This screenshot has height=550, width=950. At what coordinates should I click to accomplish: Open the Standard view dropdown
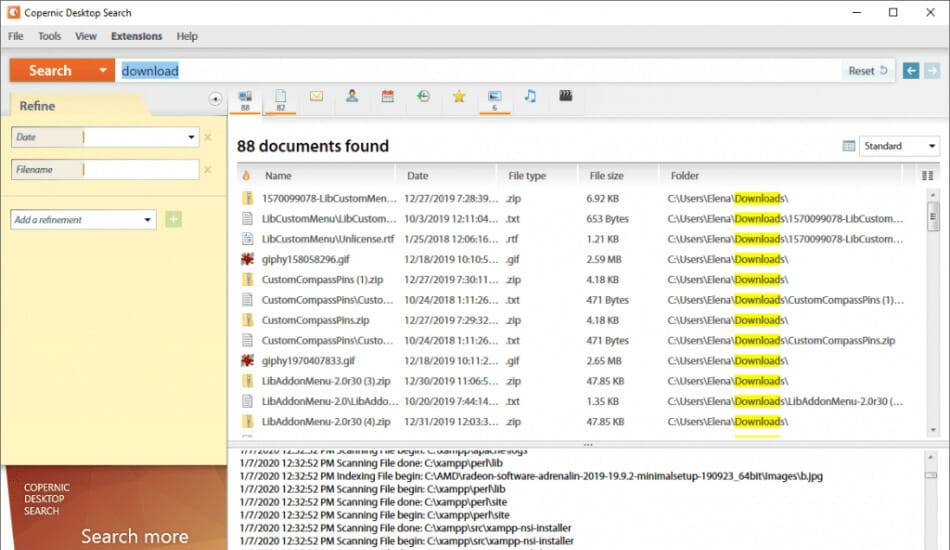pos(932,146)
